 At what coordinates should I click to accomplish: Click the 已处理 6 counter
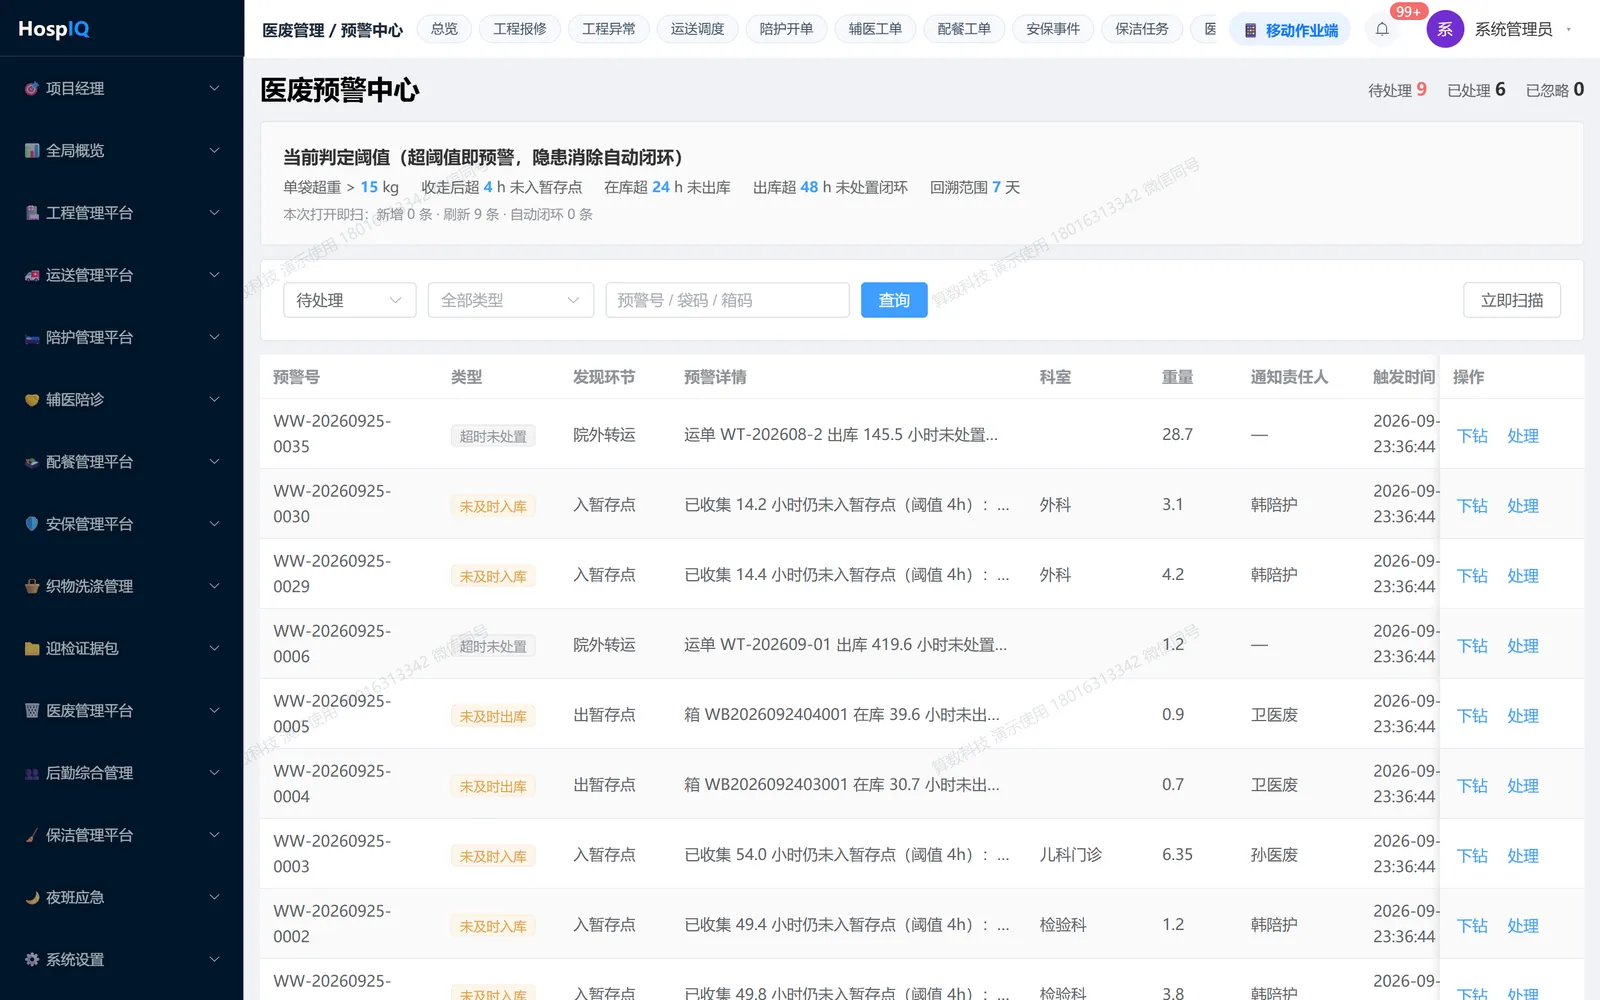point(1476,90)
